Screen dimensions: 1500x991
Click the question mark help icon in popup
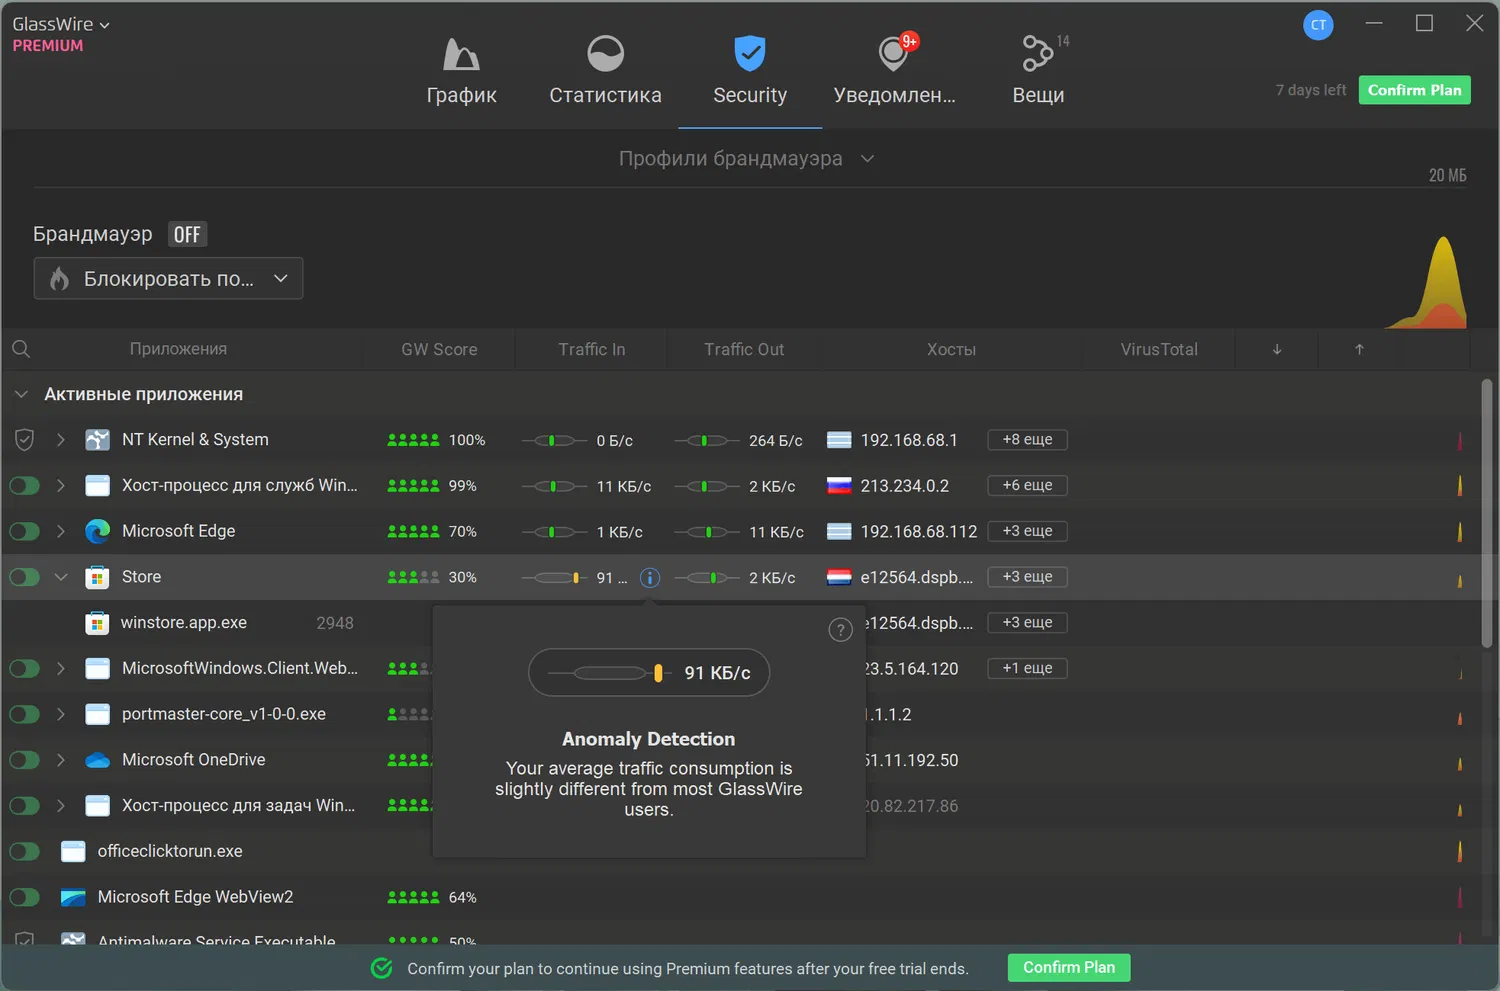click(x=841, y=629)
